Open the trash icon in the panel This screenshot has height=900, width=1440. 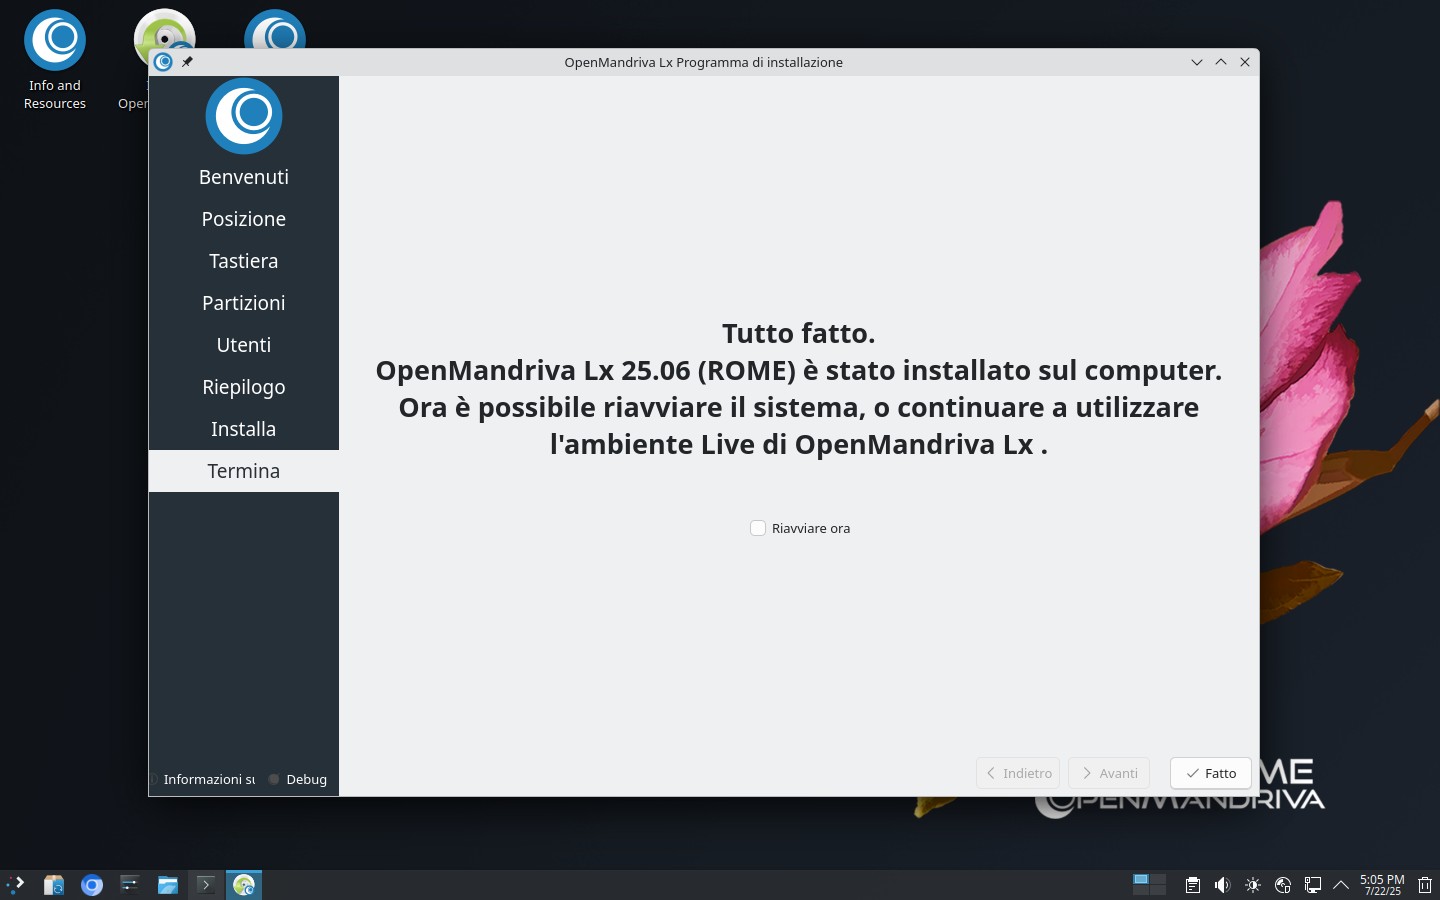1425,885
